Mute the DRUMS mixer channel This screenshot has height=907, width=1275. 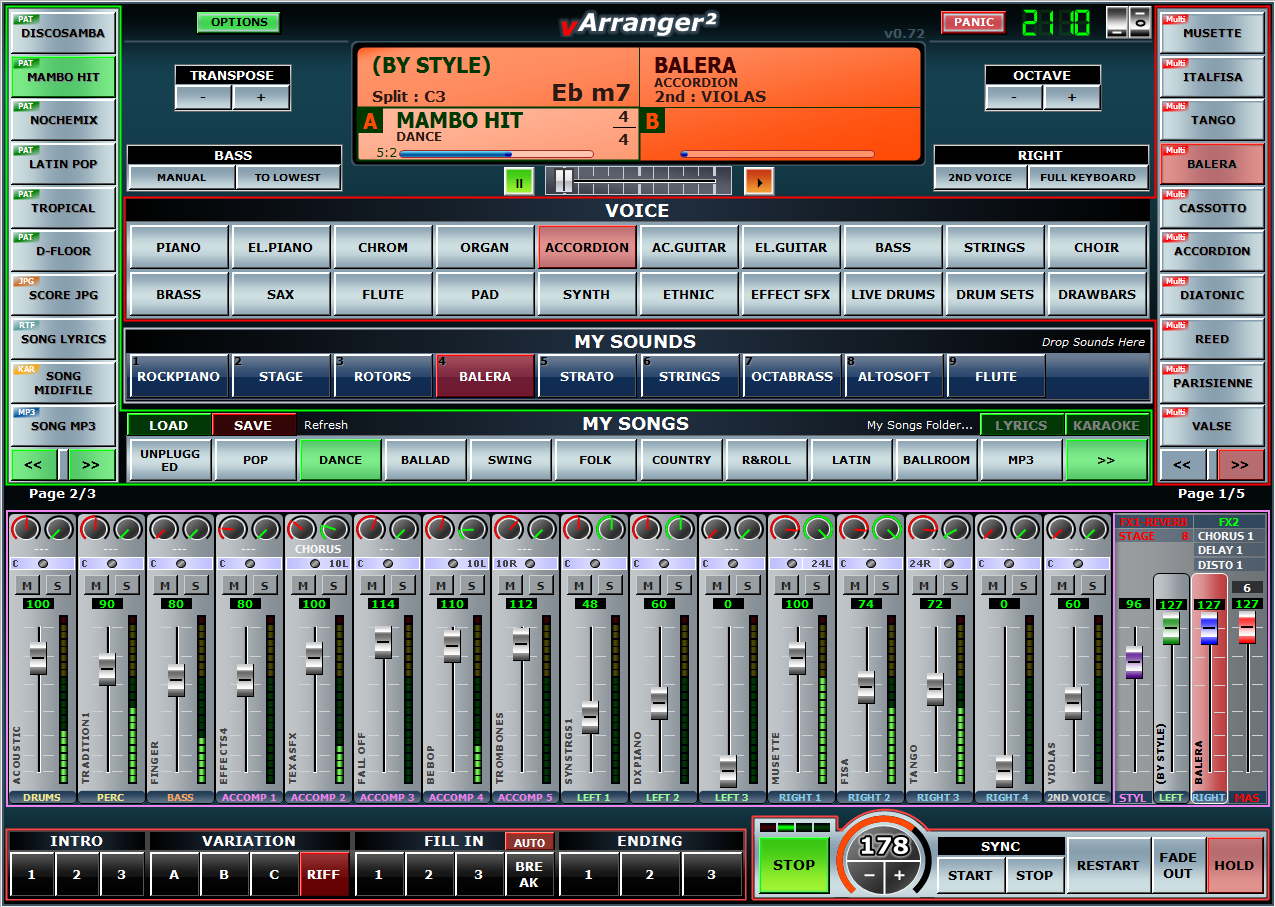pos(26,585)
